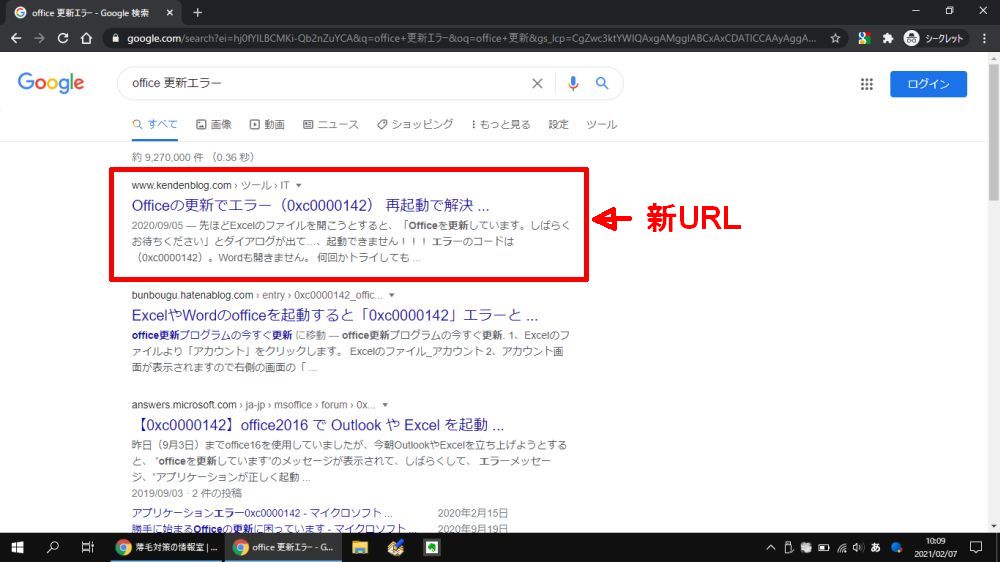Open アプリケーションエラー0xc0000142 sublink
Image resolution: width=1000 pixels, height=562 pixels.
pyautogui.click(x=262, y=513)
